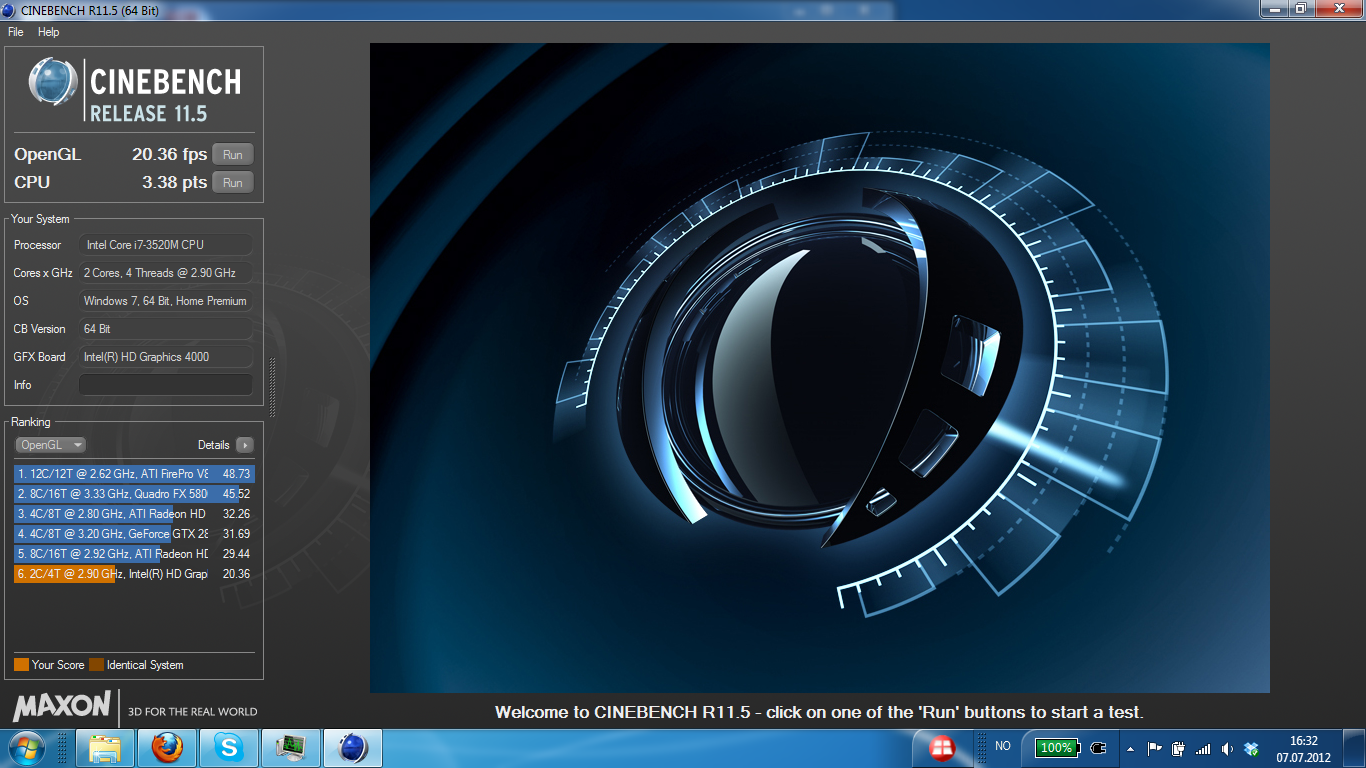This screenshot has width=1366, height=768.
Task: Click the CB Version 64 Bit field
Action: (x=166, y=328)
